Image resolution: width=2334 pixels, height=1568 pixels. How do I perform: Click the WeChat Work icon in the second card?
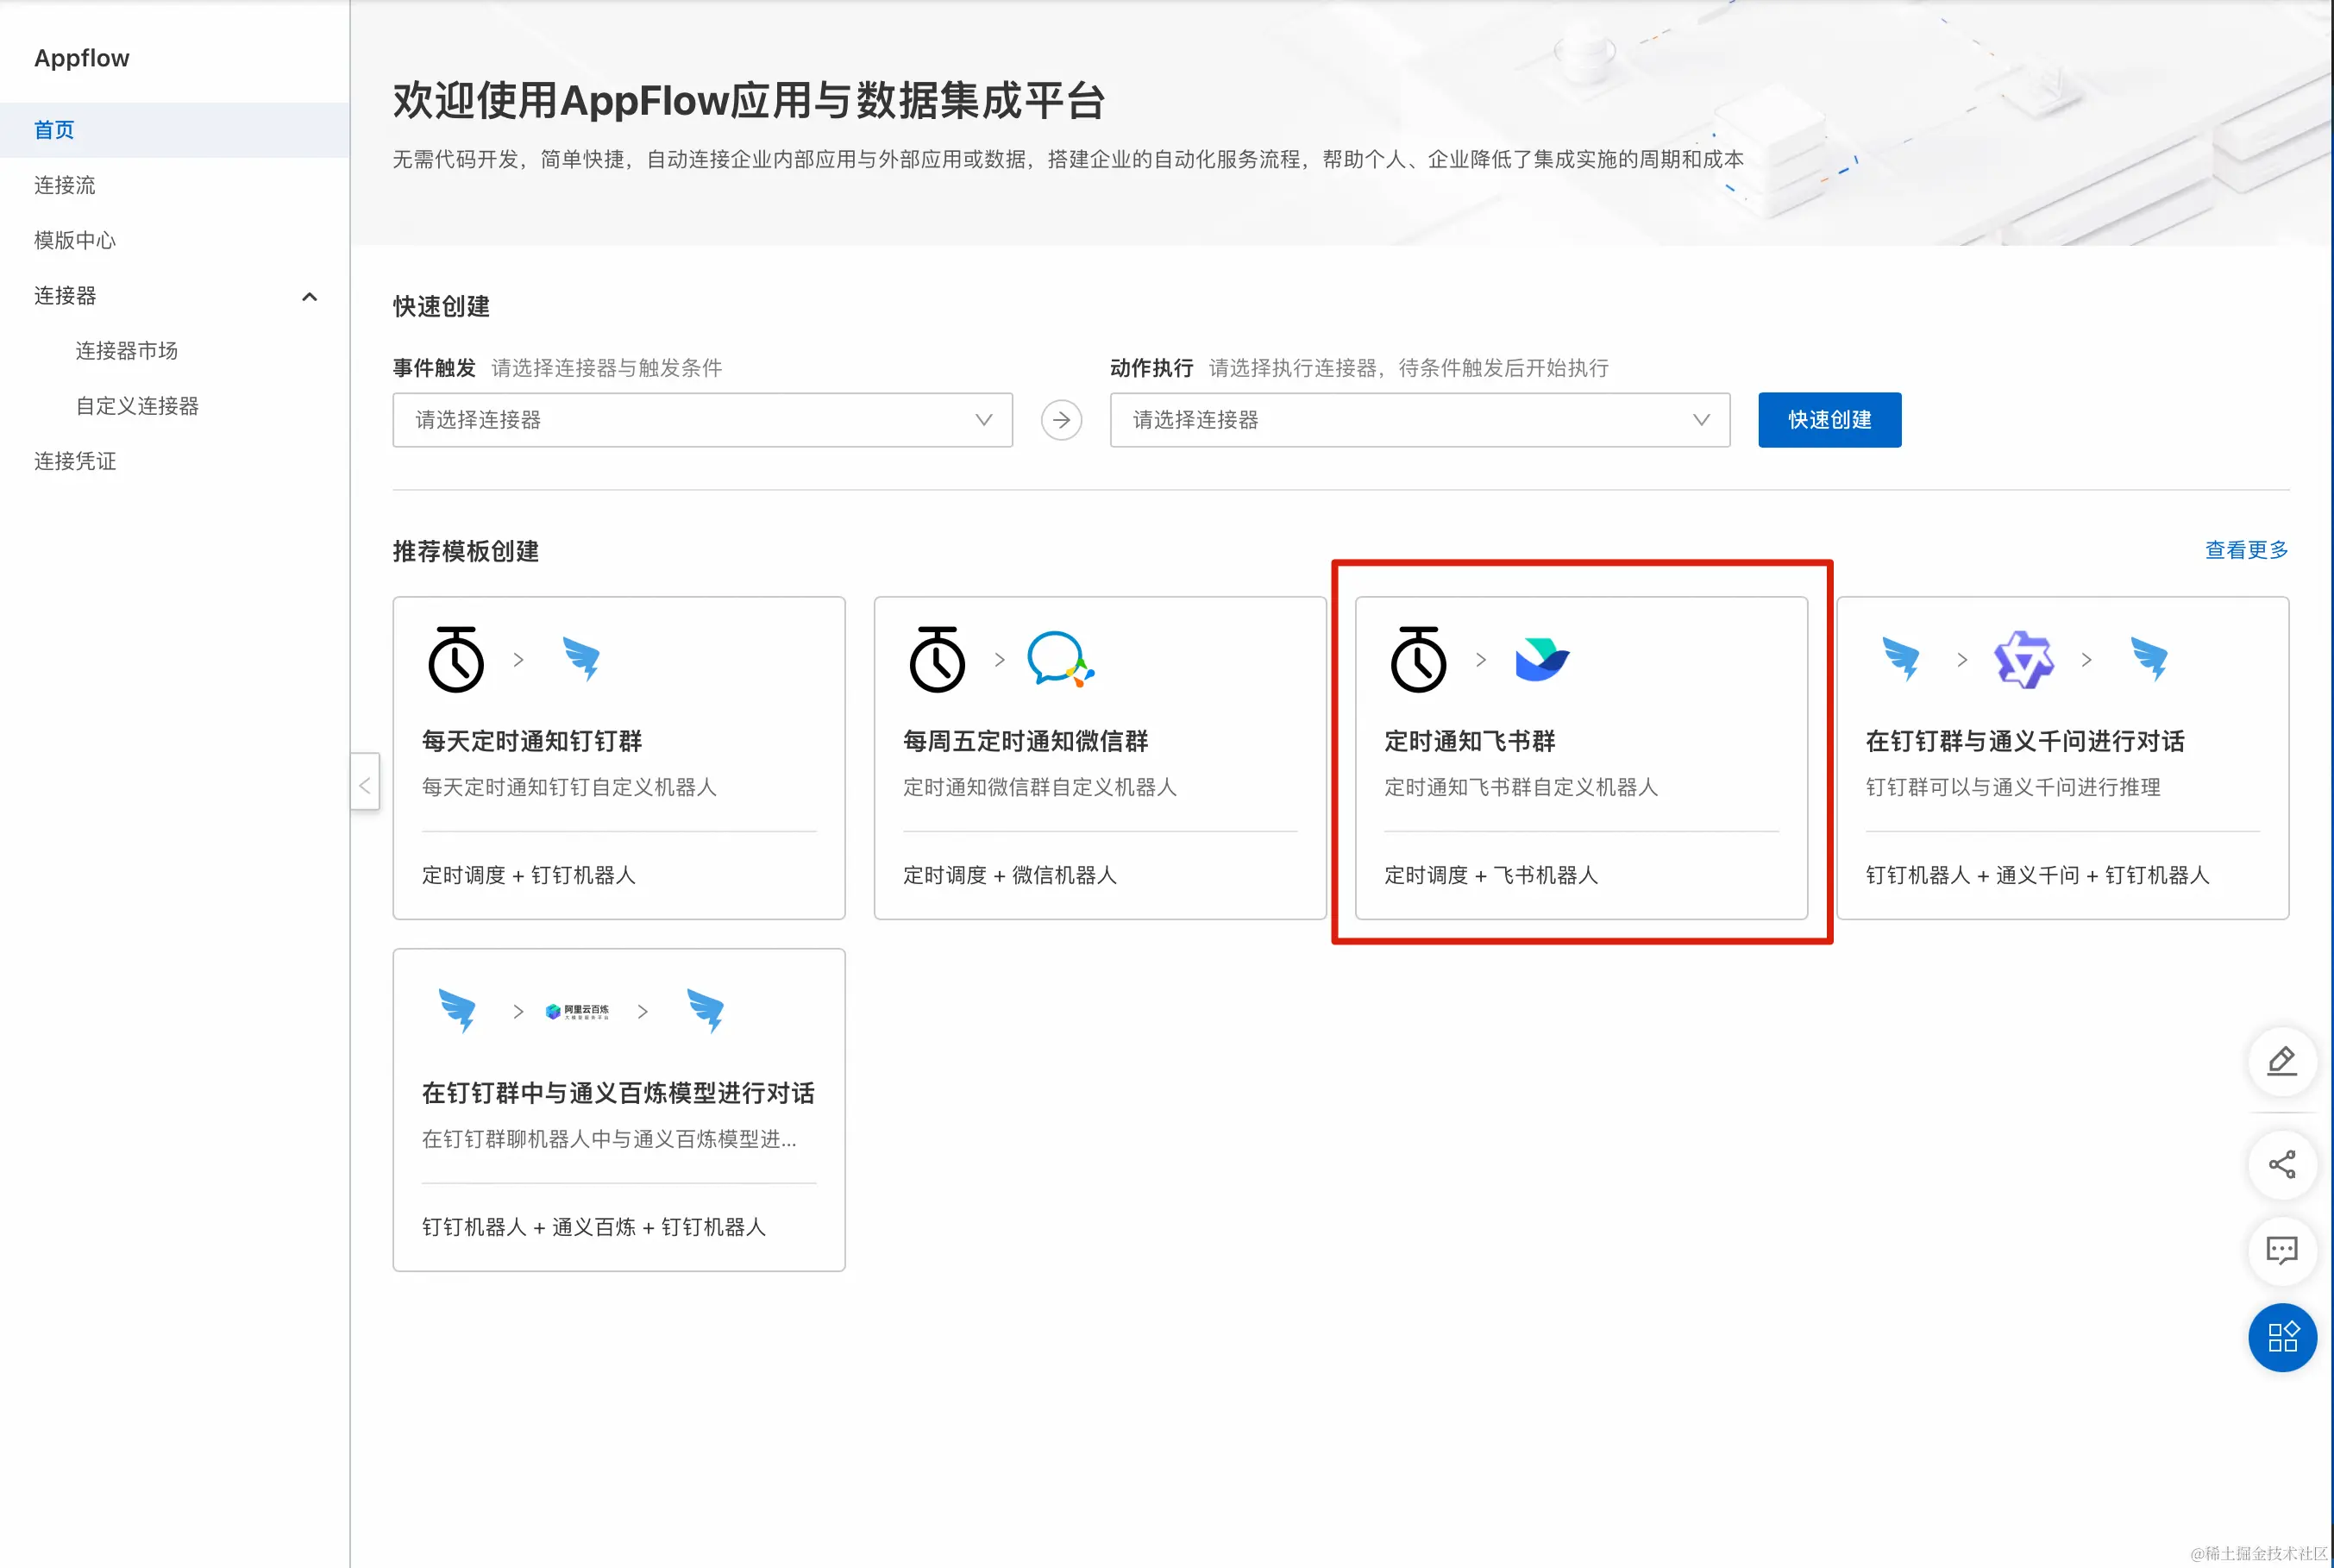tap(1059, 659)
